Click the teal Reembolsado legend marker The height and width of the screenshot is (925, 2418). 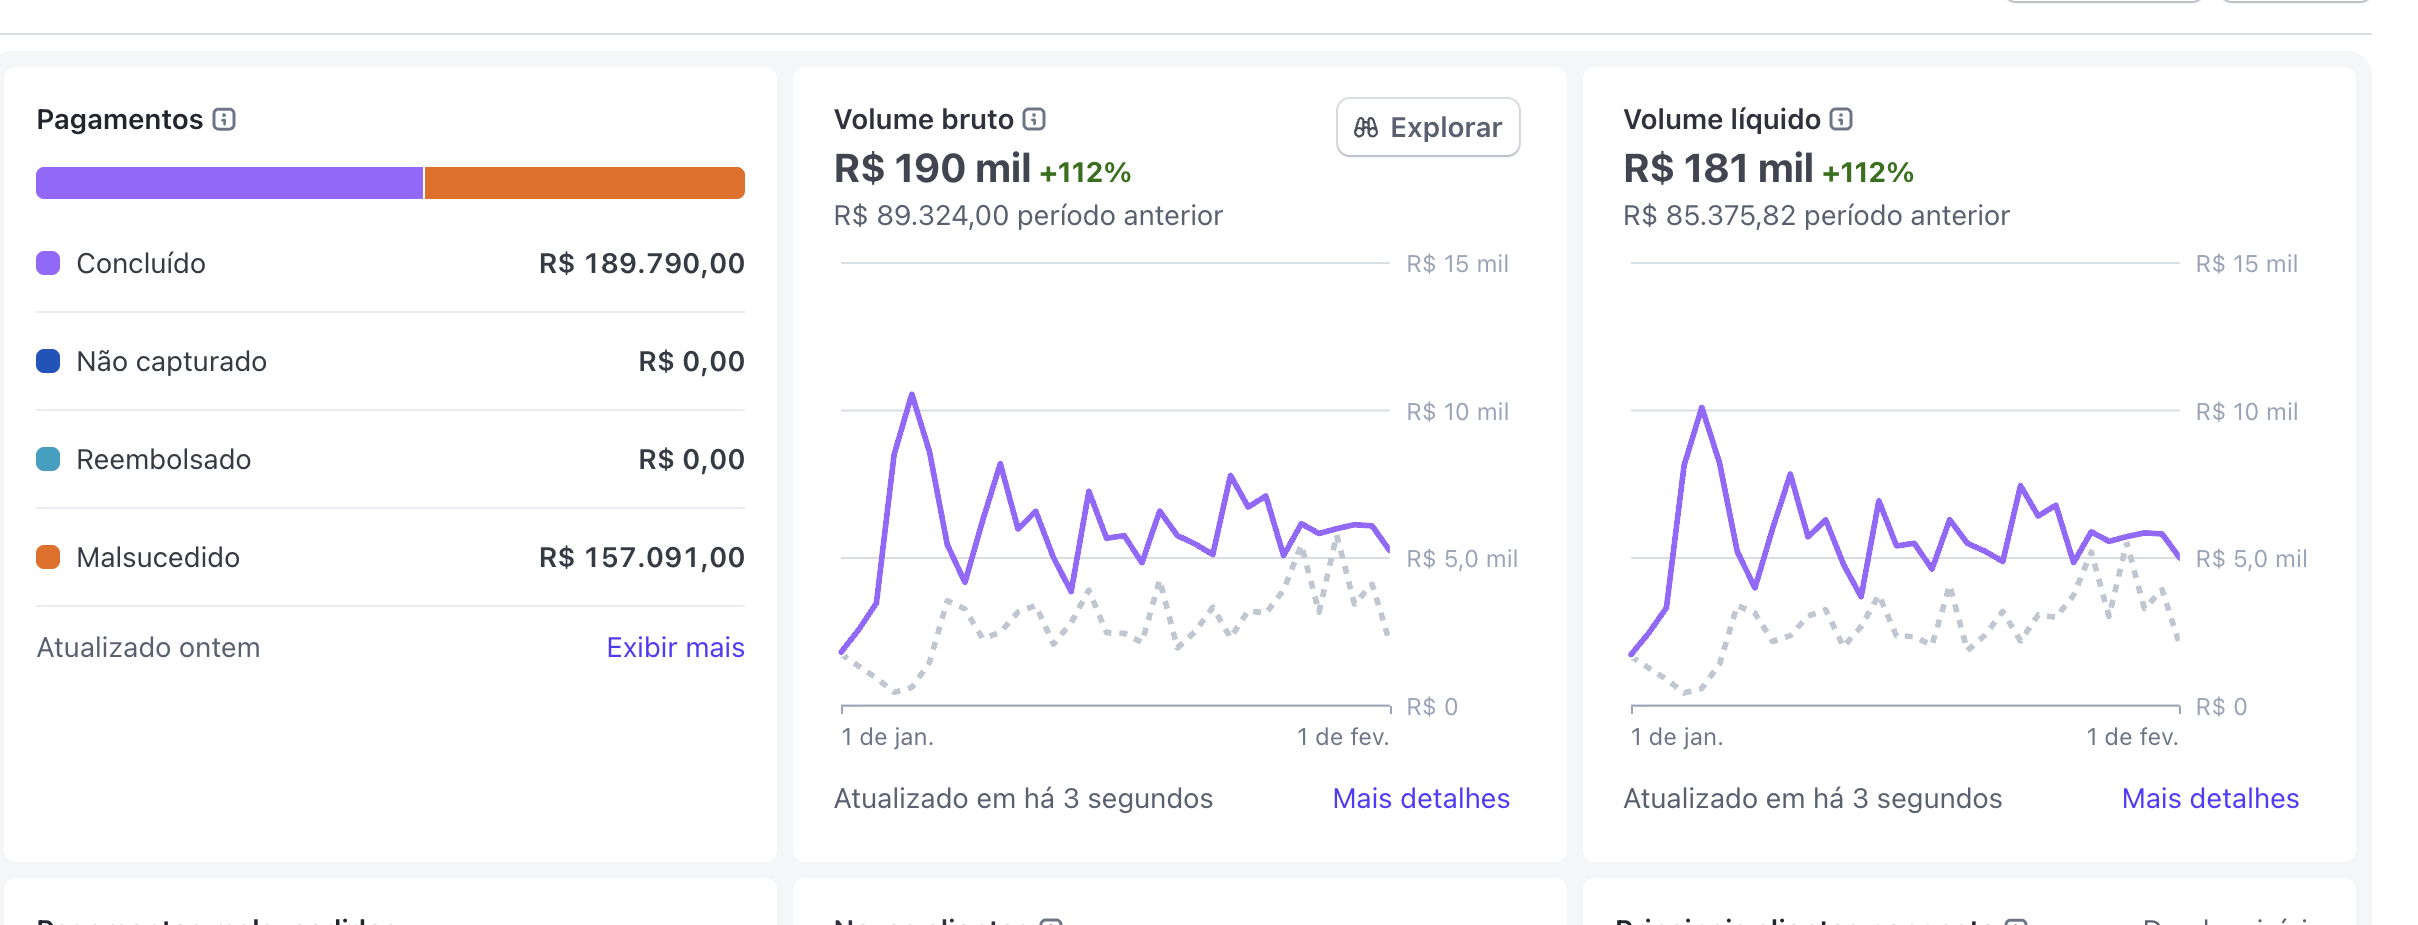(x=47, y=459)
